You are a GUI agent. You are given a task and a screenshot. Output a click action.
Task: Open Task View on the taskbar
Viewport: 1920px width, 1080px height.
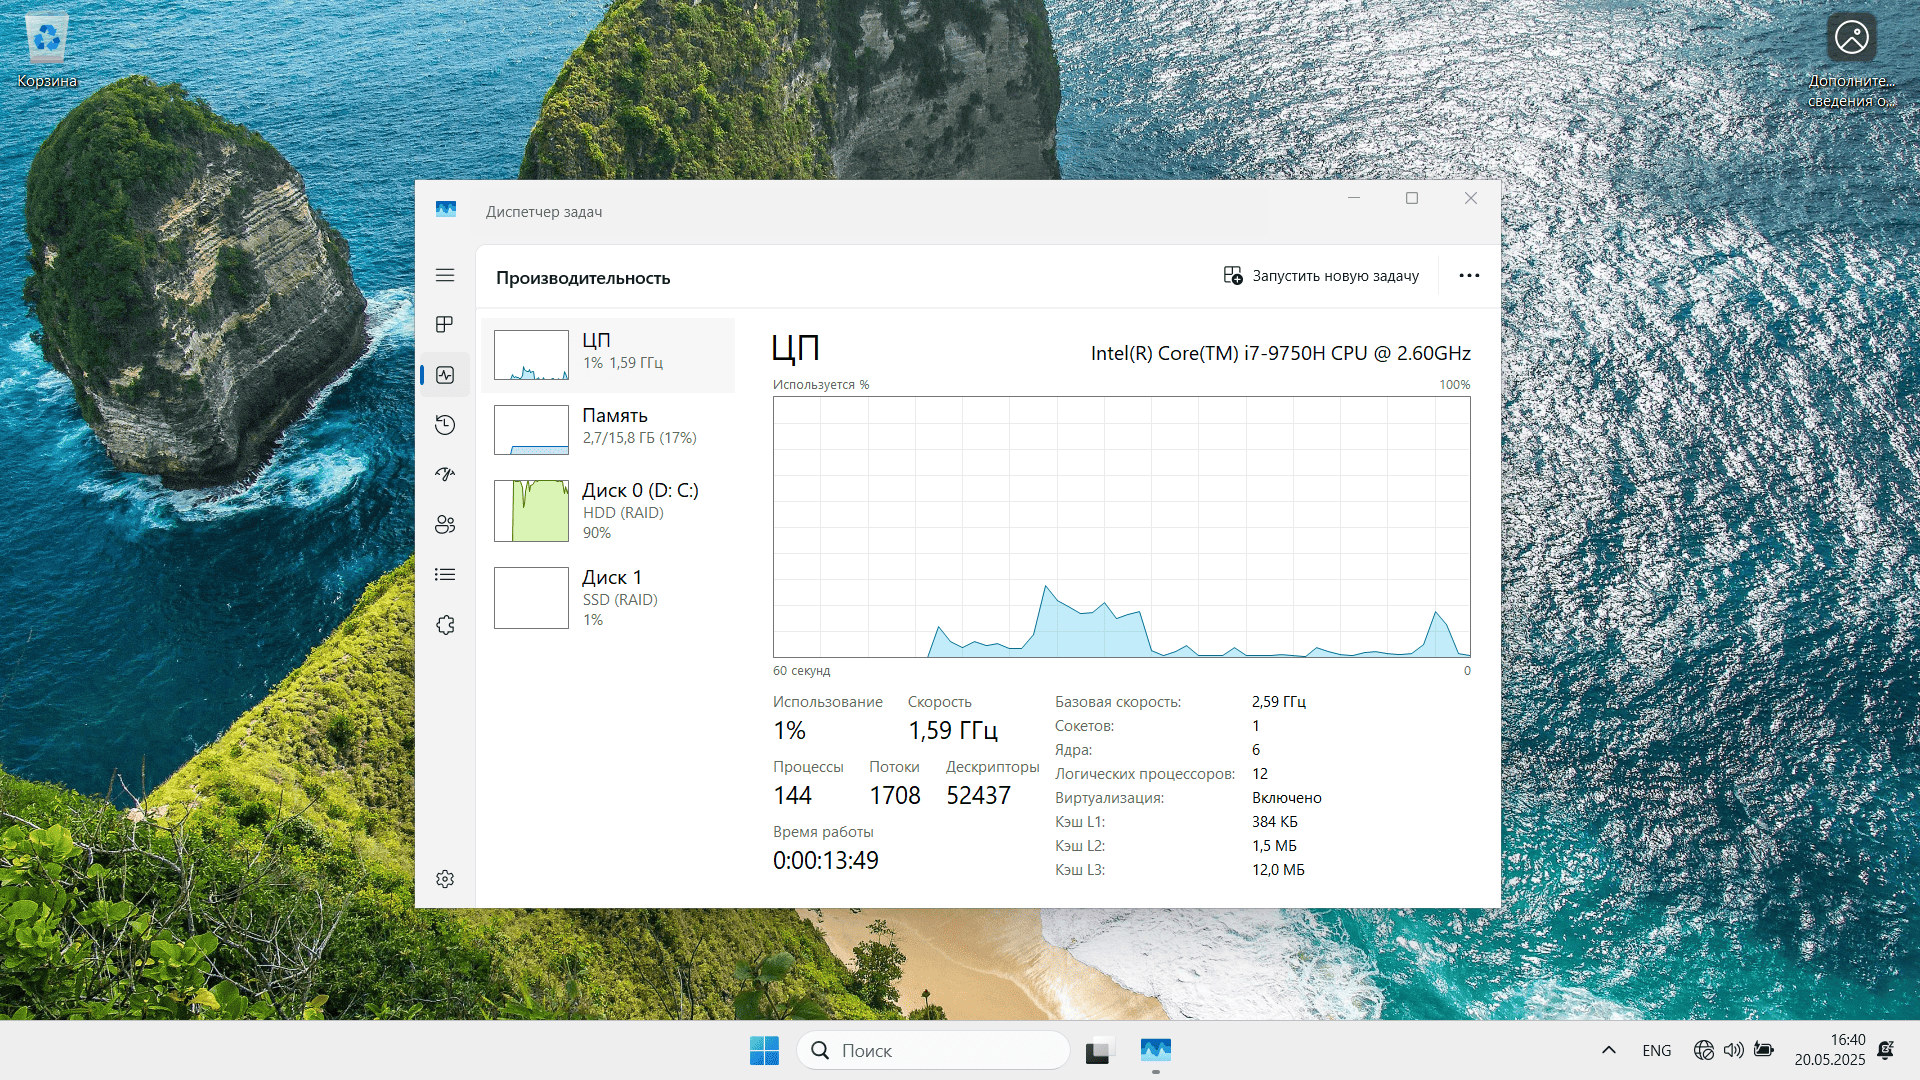[x=1098, y=1050]
